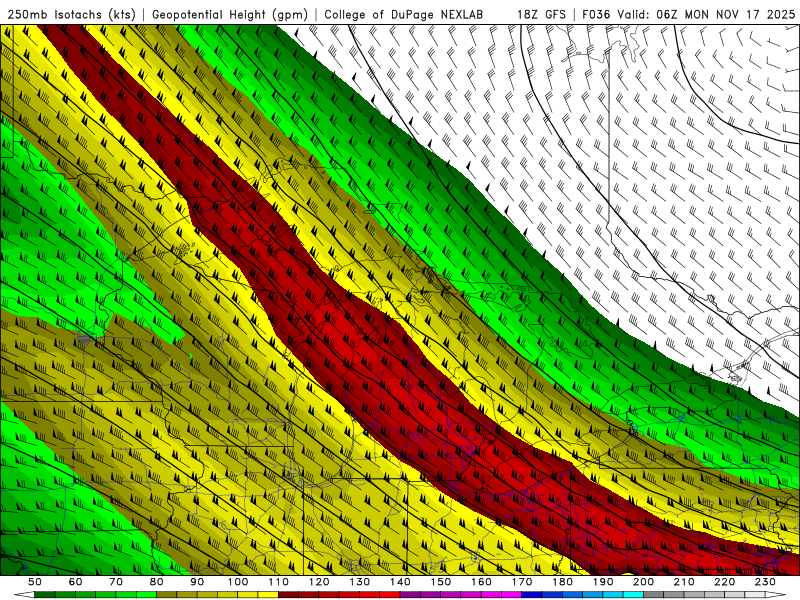
Task: Click the 'College of DuPage NEXLAB' credit text
Action: (x=403, y=14)
